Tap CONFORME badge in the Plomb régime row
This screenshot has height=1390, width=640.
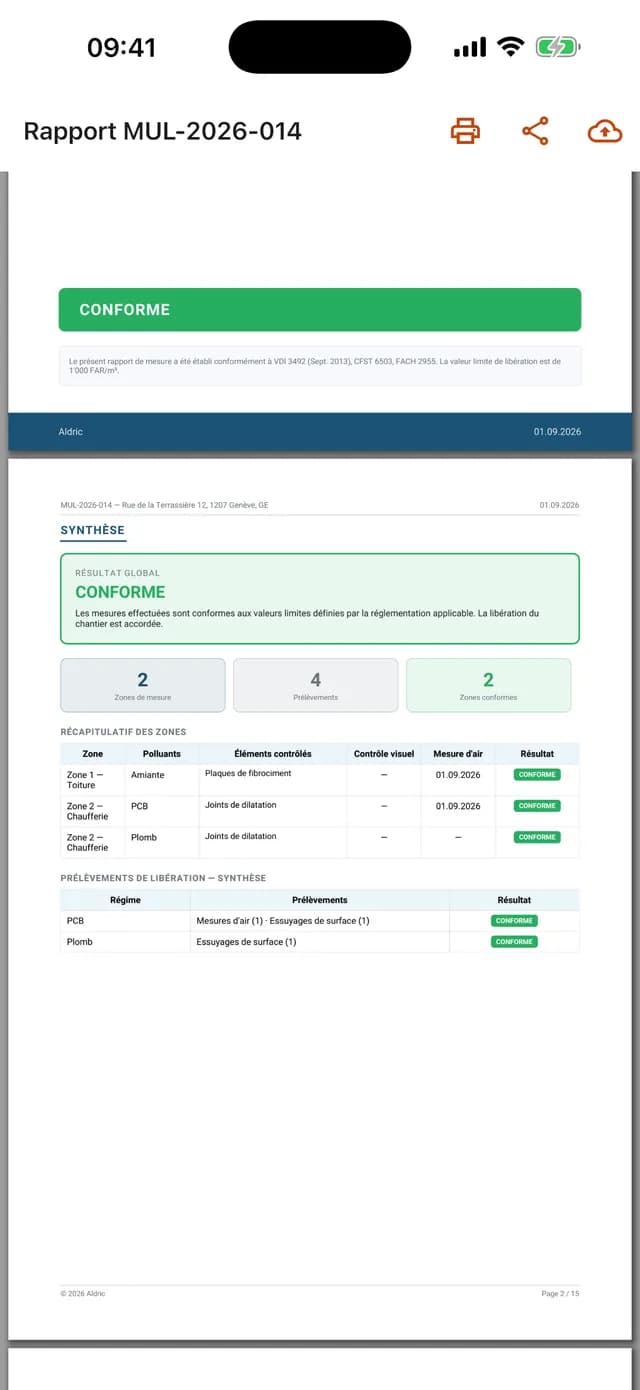click(514, 942)
